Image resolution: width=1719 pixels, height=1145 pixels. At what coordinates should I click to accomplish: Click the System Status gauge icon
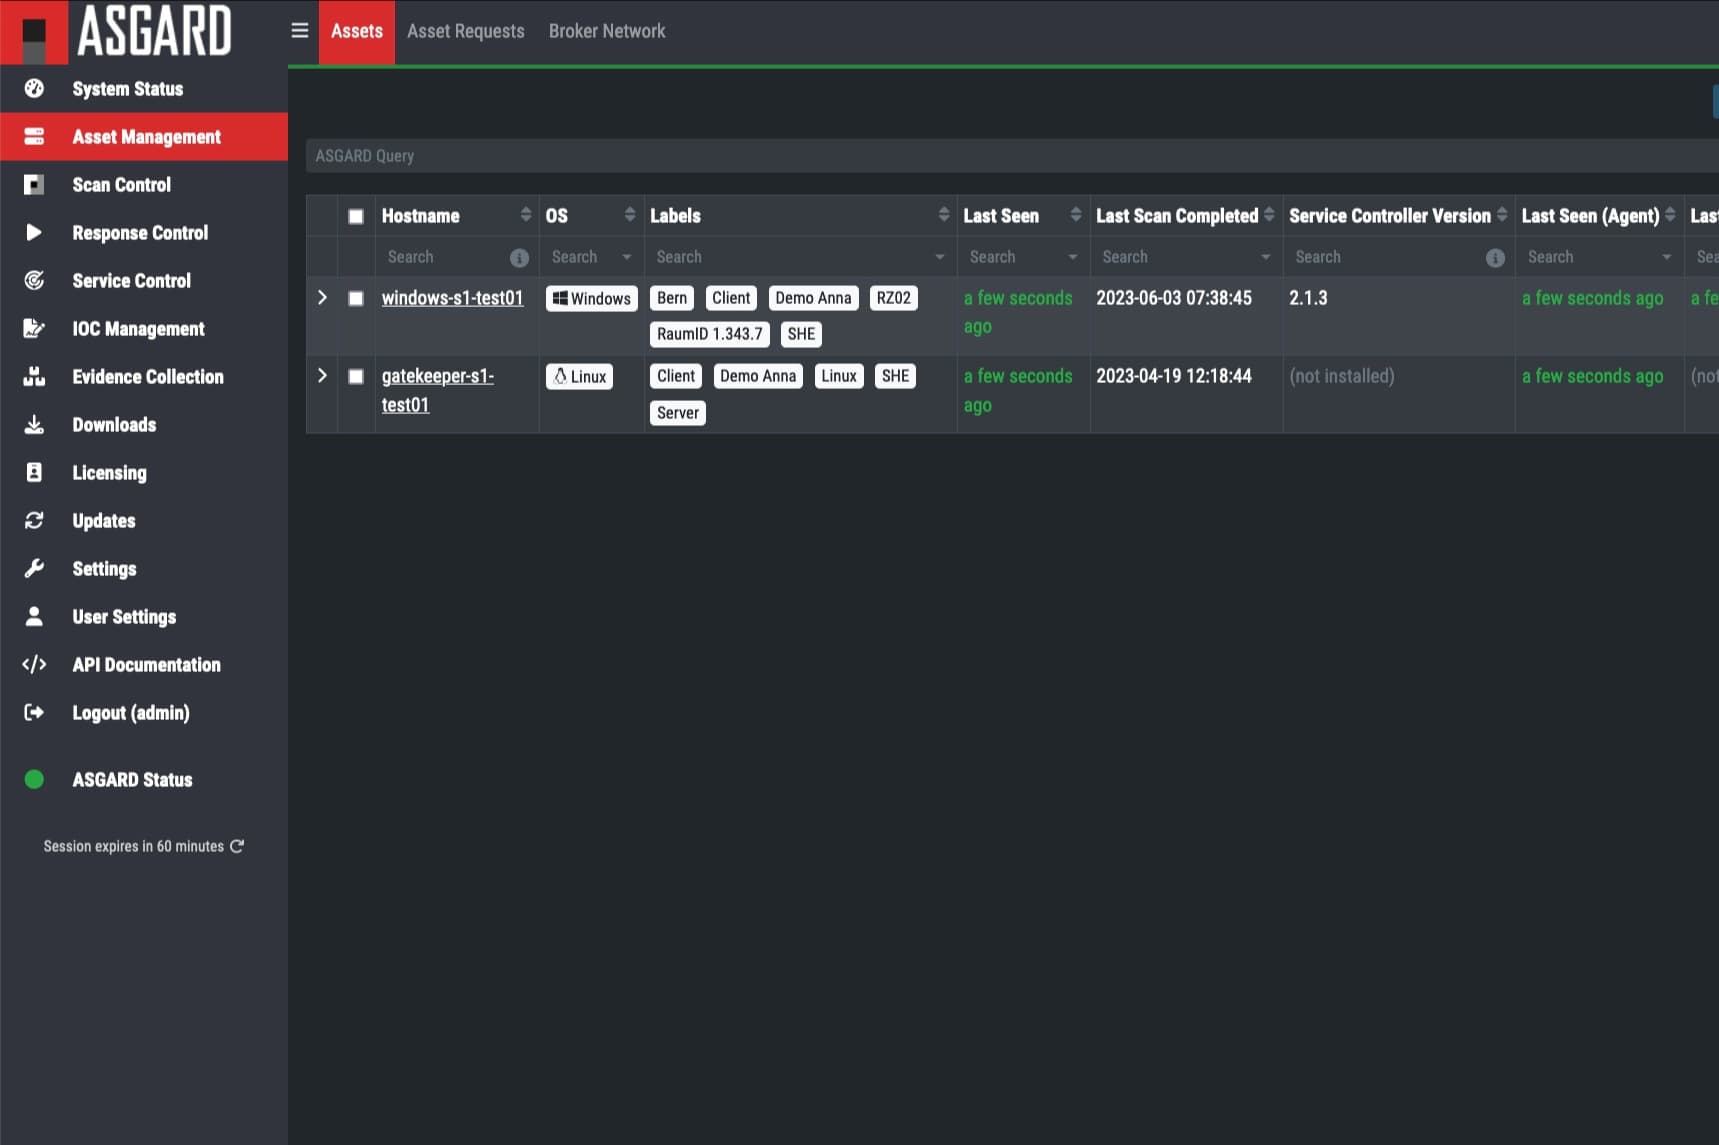(x=34, y=88)
